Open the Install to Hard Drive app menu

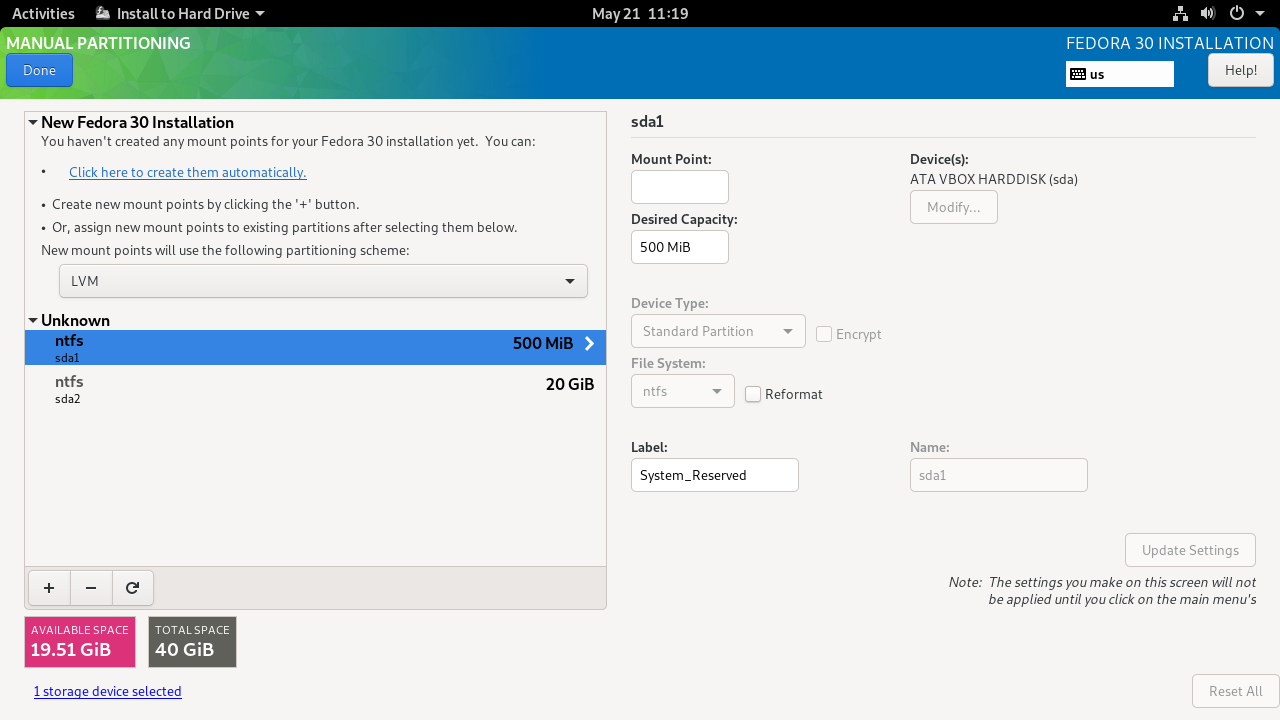(181, 14)
